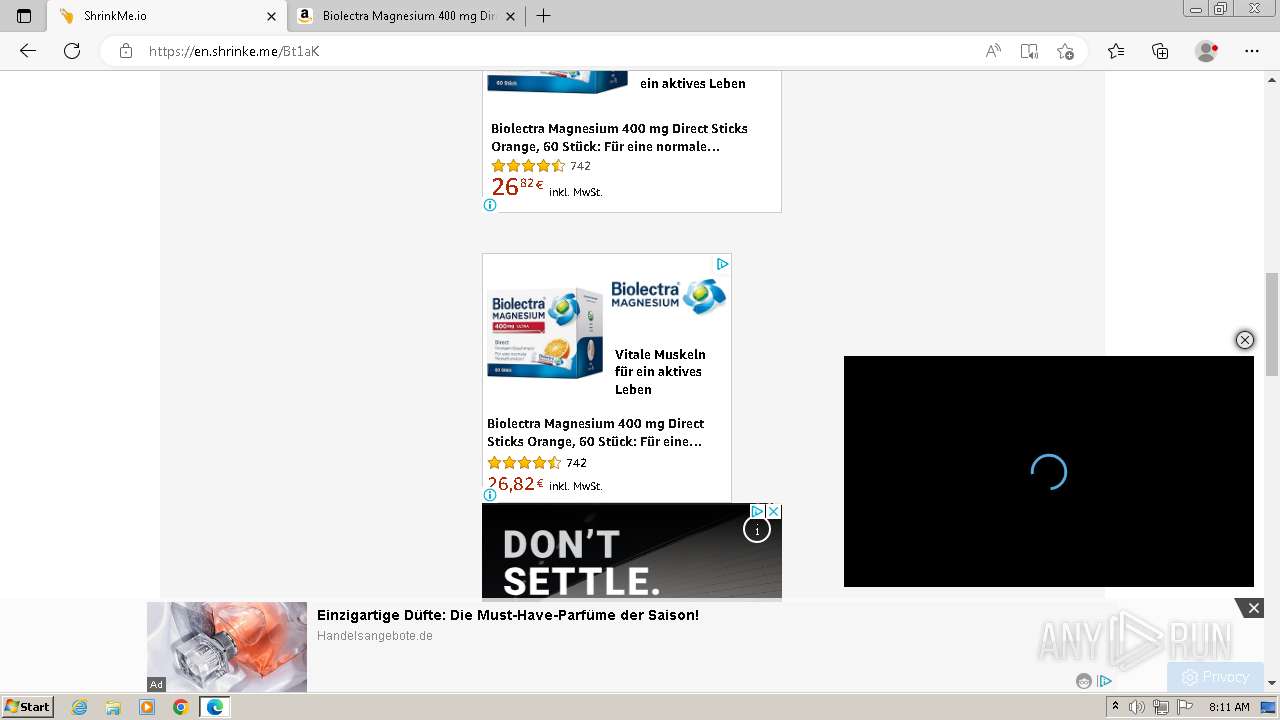Click the address bar URL
Screen dimensions: 1280x720
point(234,51)
